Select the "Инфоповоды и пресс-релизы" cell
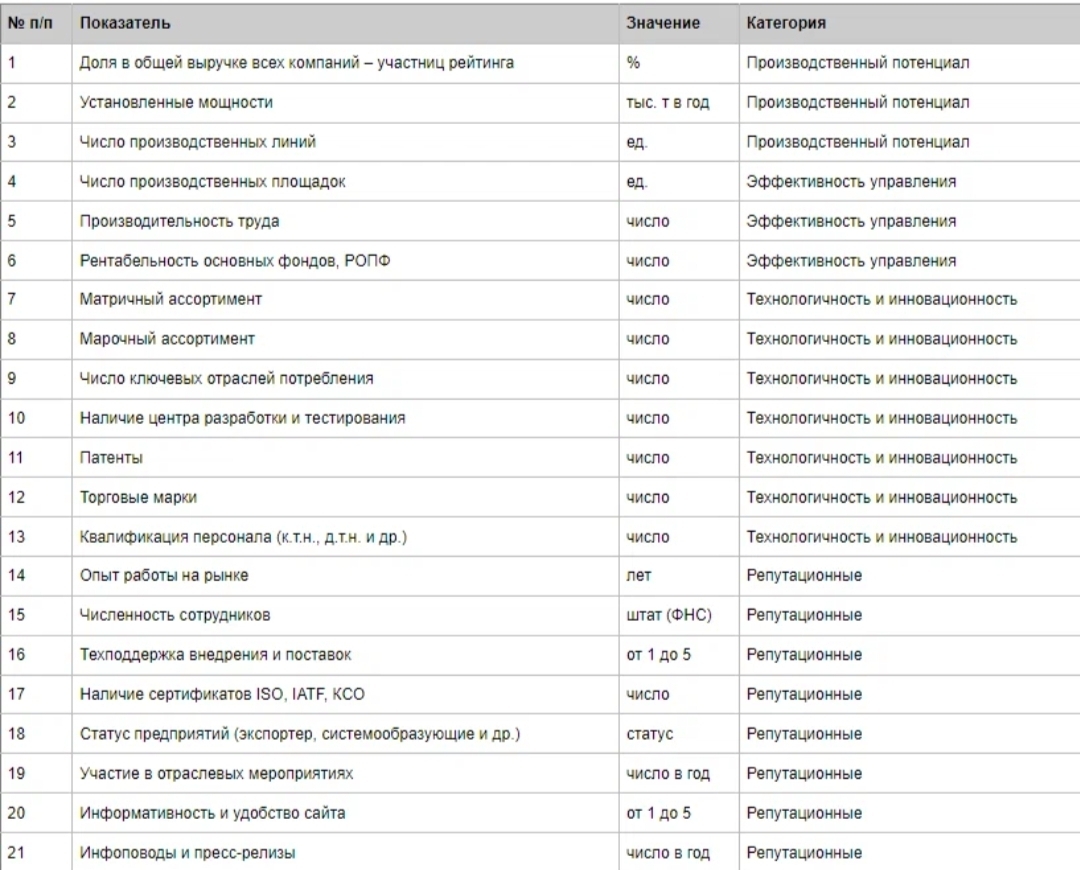 [x=188, y=853]
